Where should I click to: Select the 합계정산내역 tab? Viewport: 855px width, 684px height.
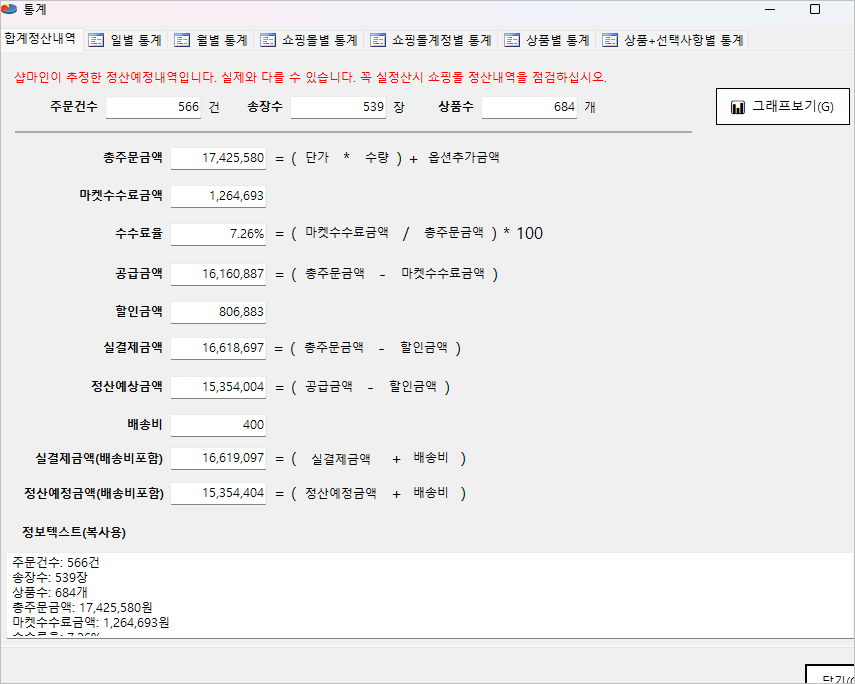coord(40,39)
